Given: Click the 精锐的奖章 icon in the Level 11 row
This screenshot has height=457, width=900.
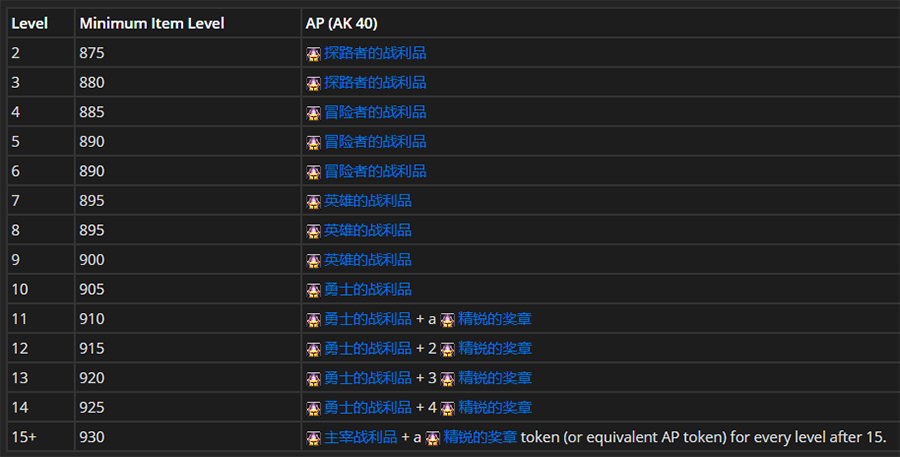Looking at the screenshot, I should click(x=448, y=320).
